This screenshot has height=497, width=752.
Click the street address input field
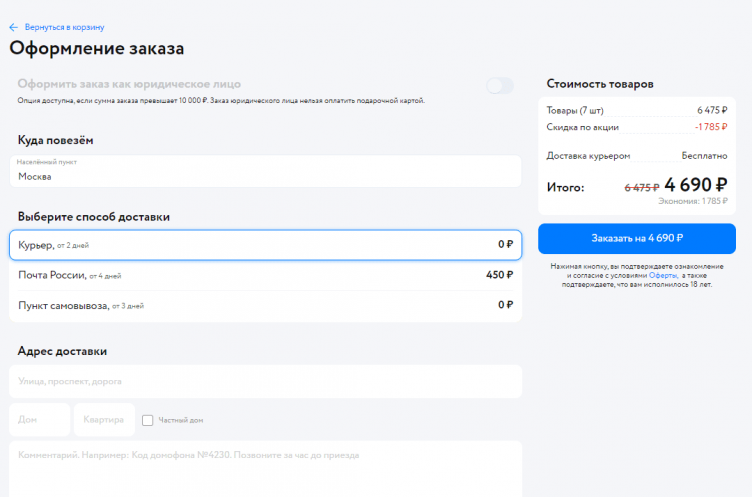[x=265, y=381]
